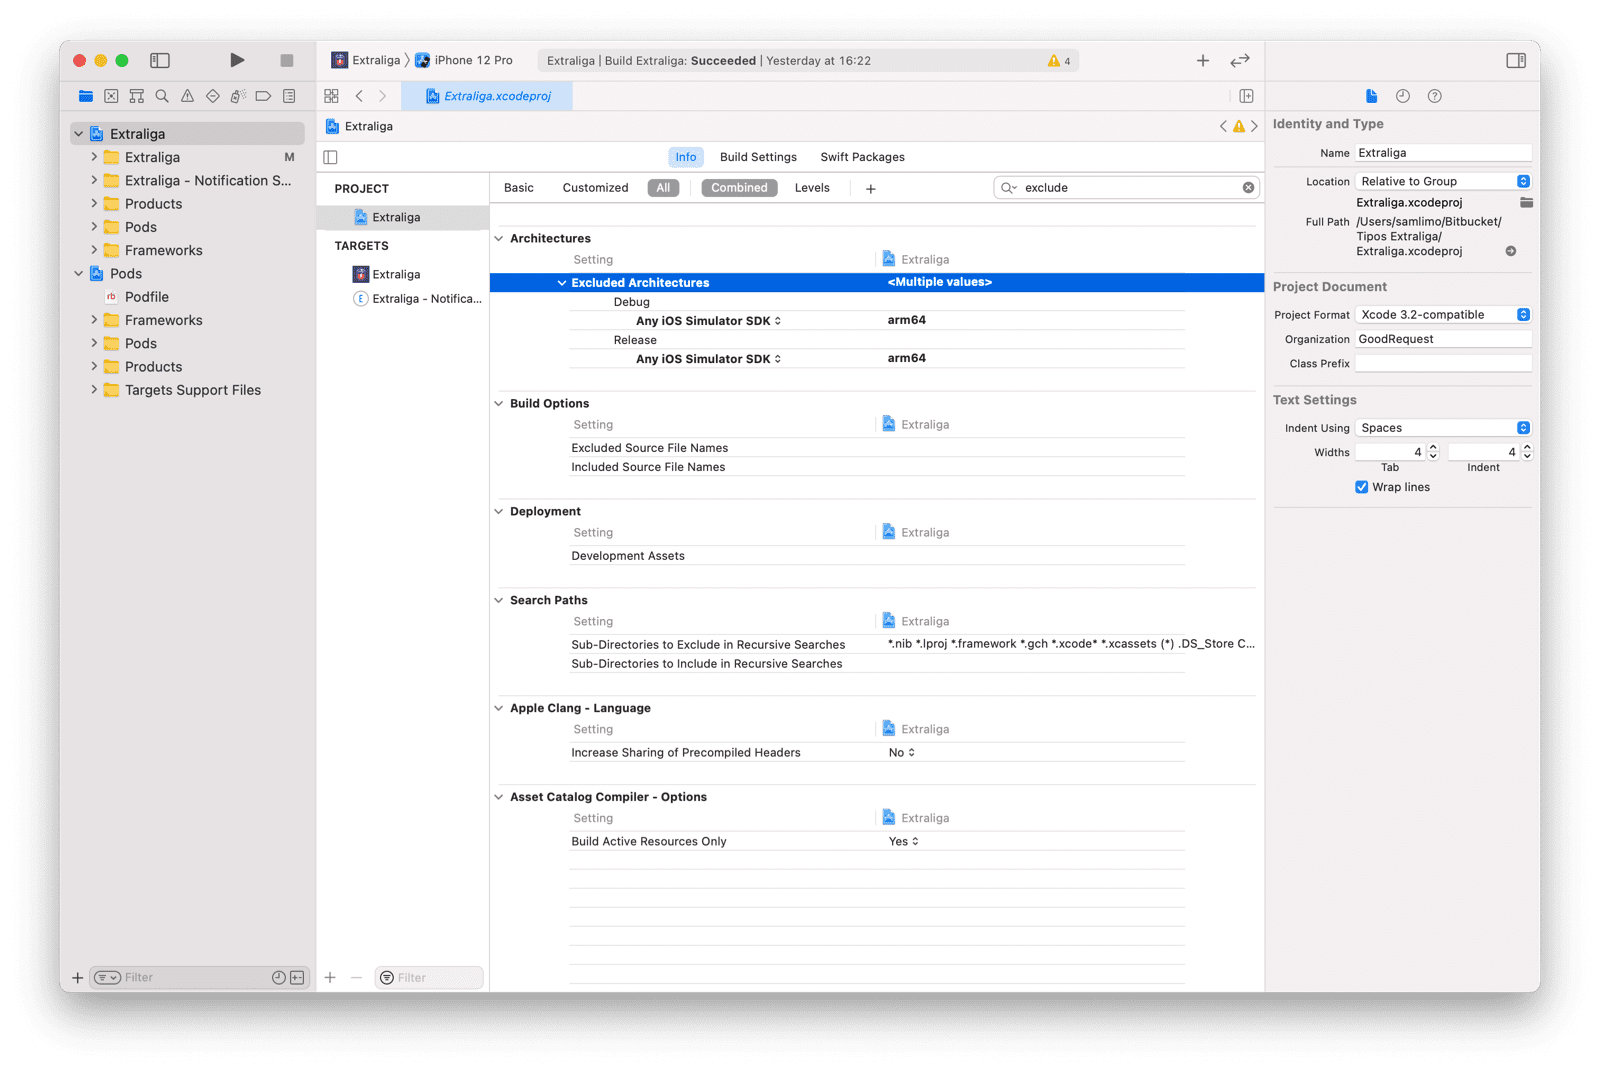Hide the project and targets list
This screenshot has height=1071, width=1600.
pos(331,157)
